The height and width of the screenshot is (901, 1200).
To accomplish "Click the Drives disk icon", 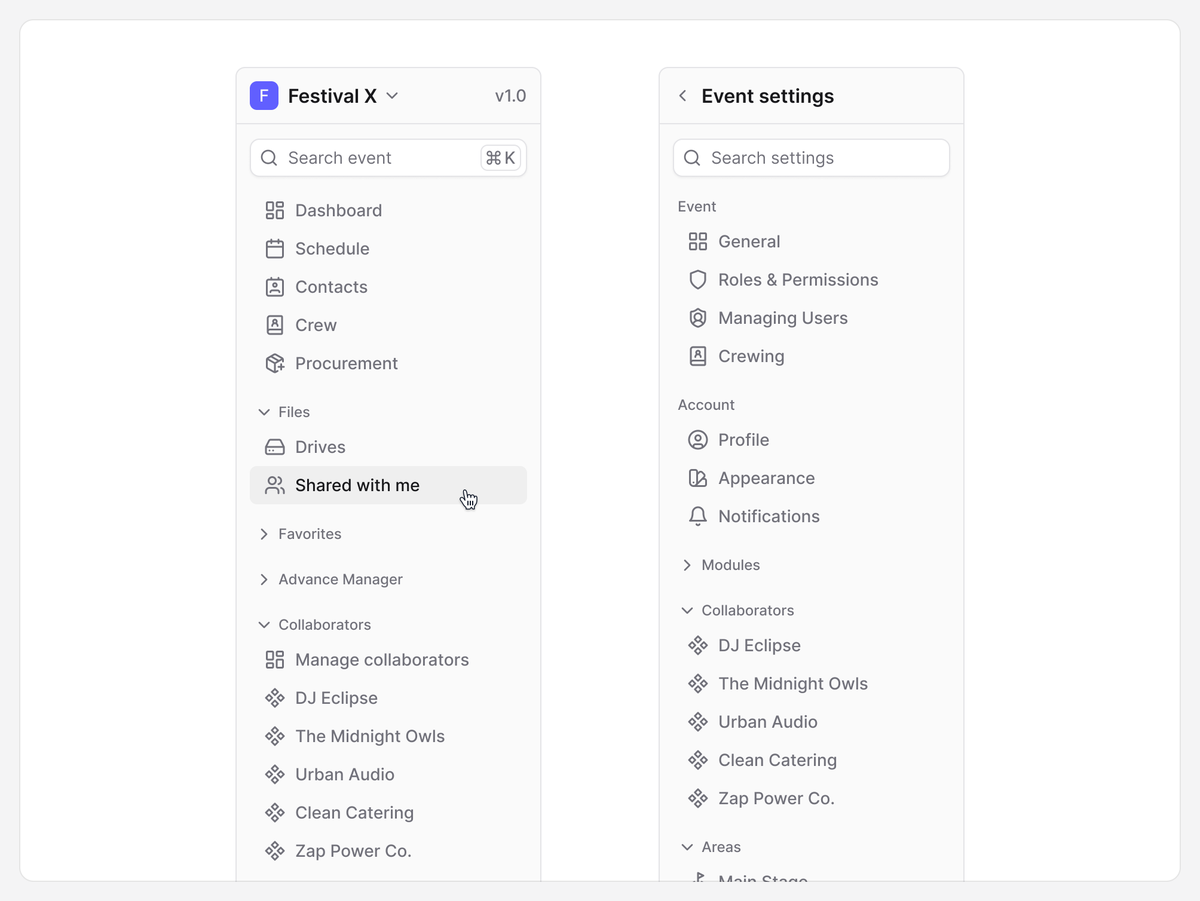I will pos(274,447).
